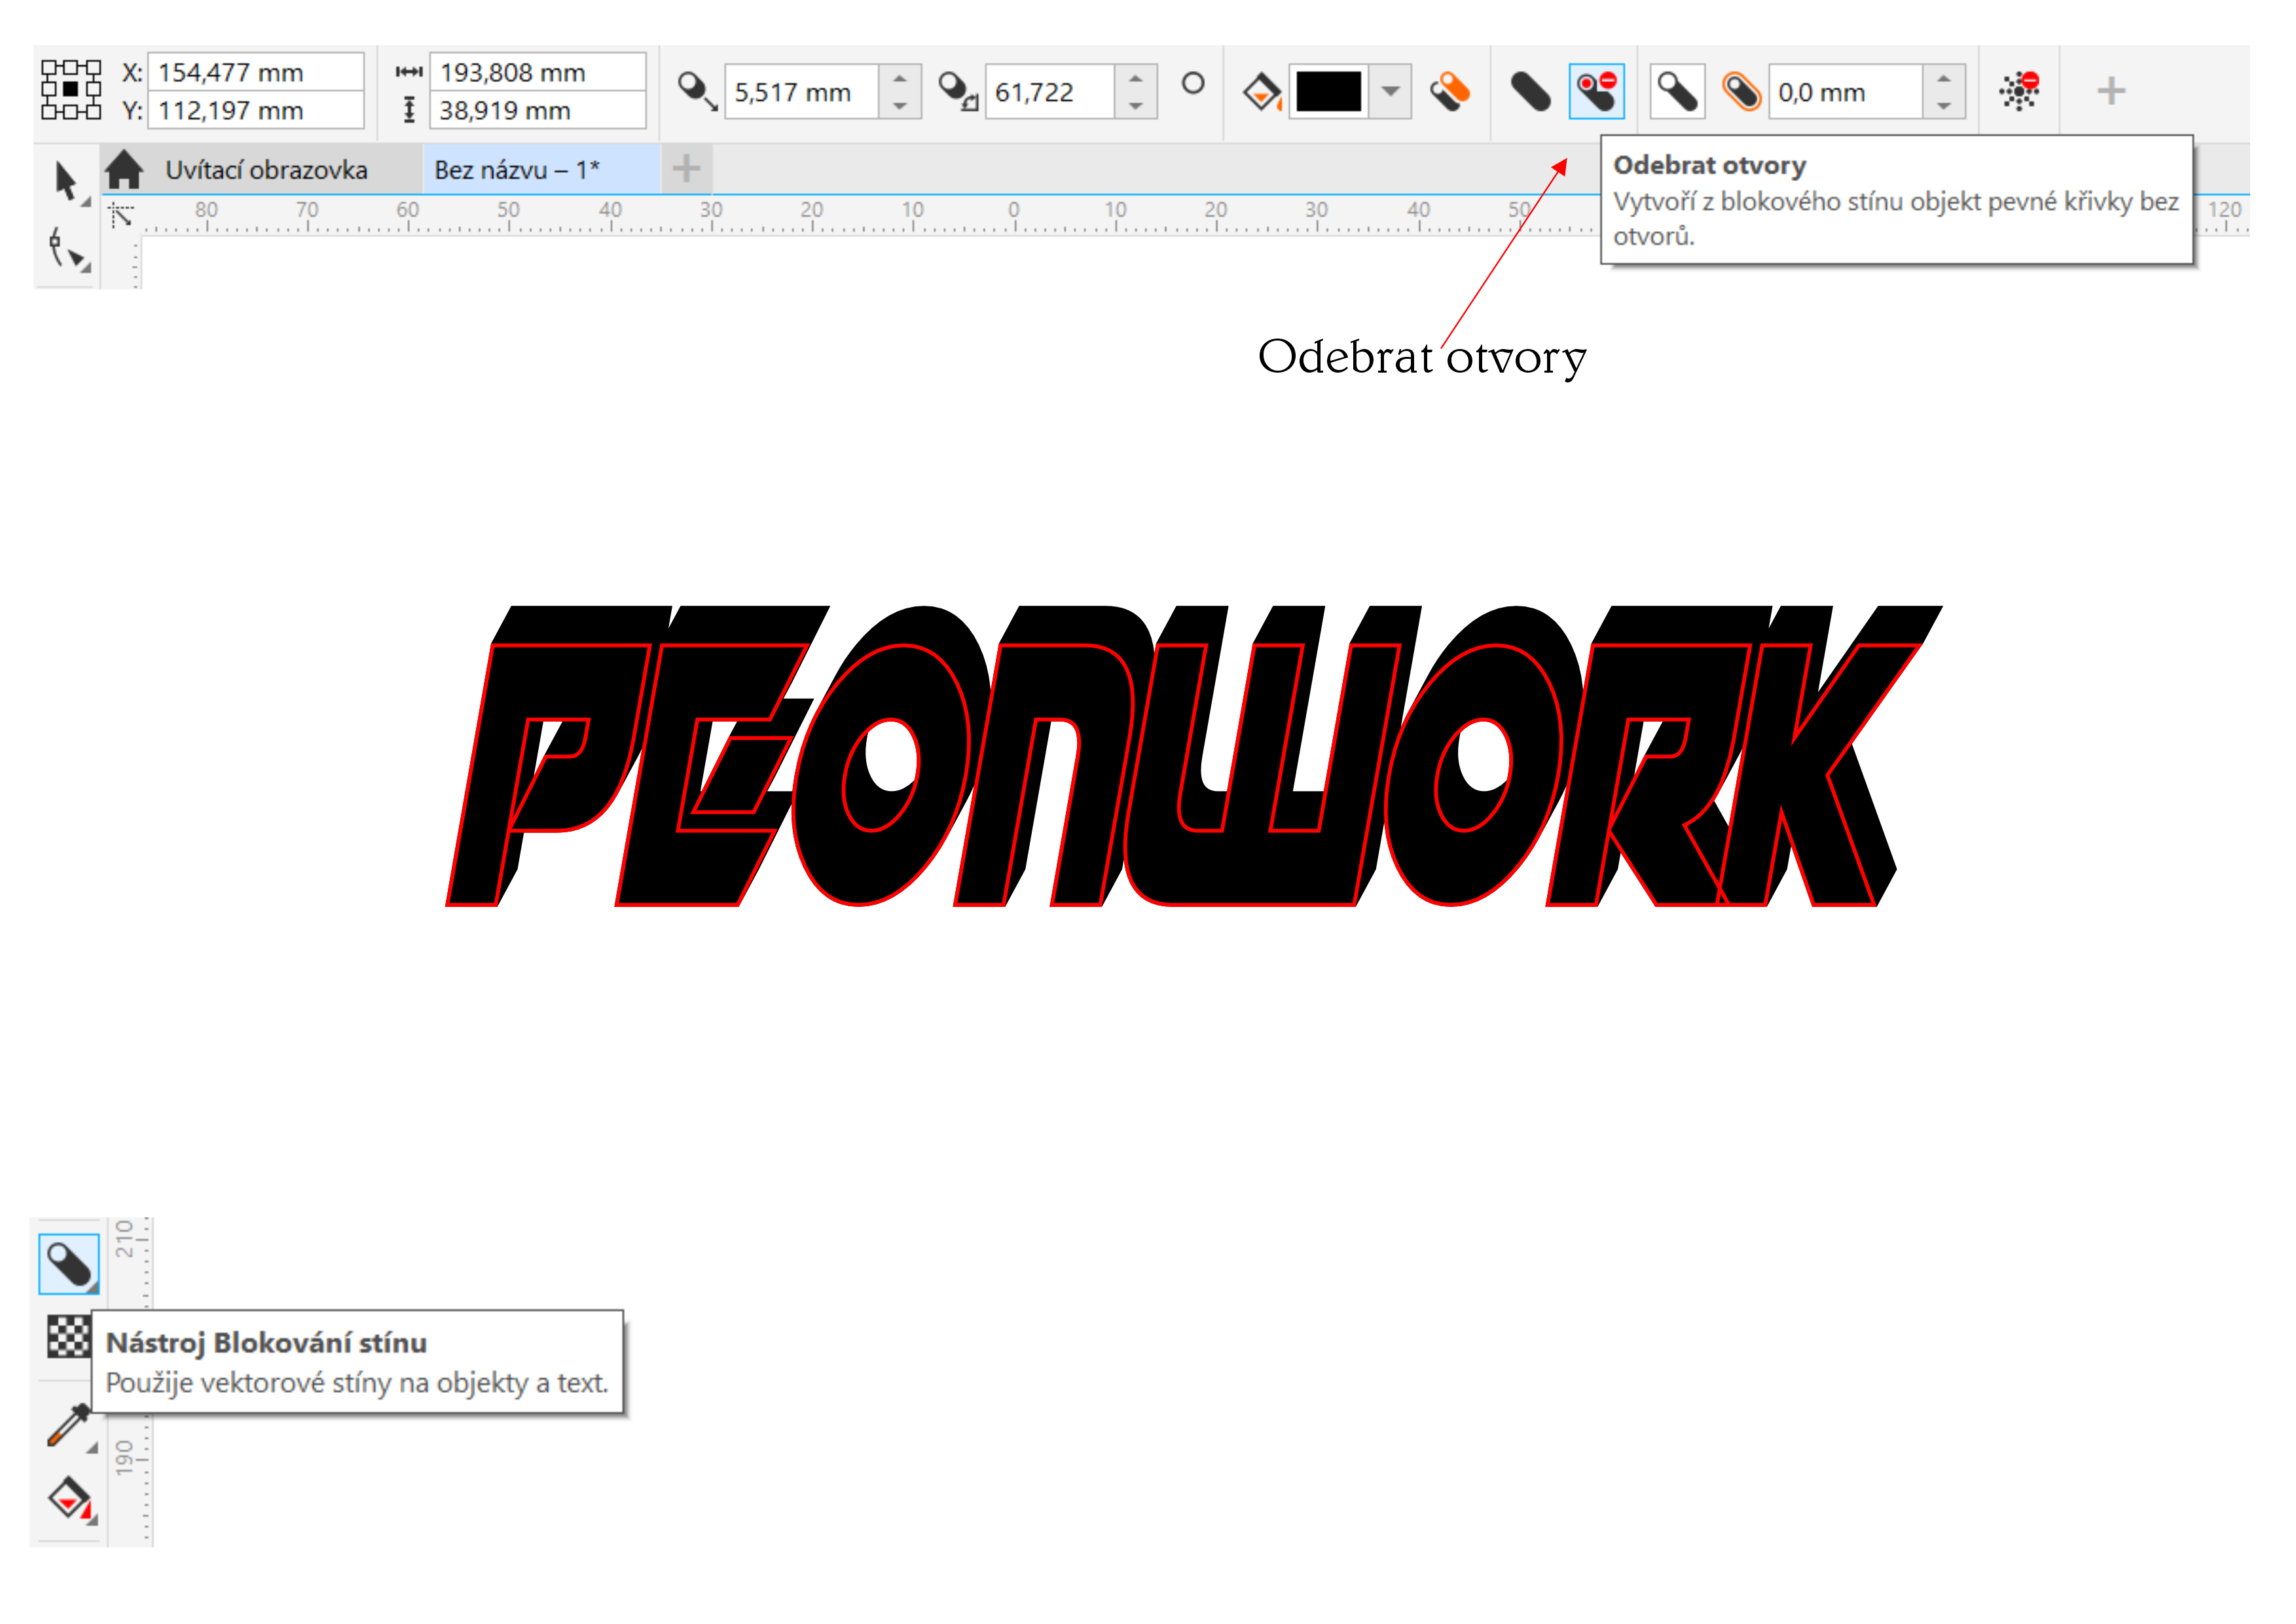Select the Interactive Fill tool
Image resolution: width=2296 pixels, height=1624 pixels.
69,1498
